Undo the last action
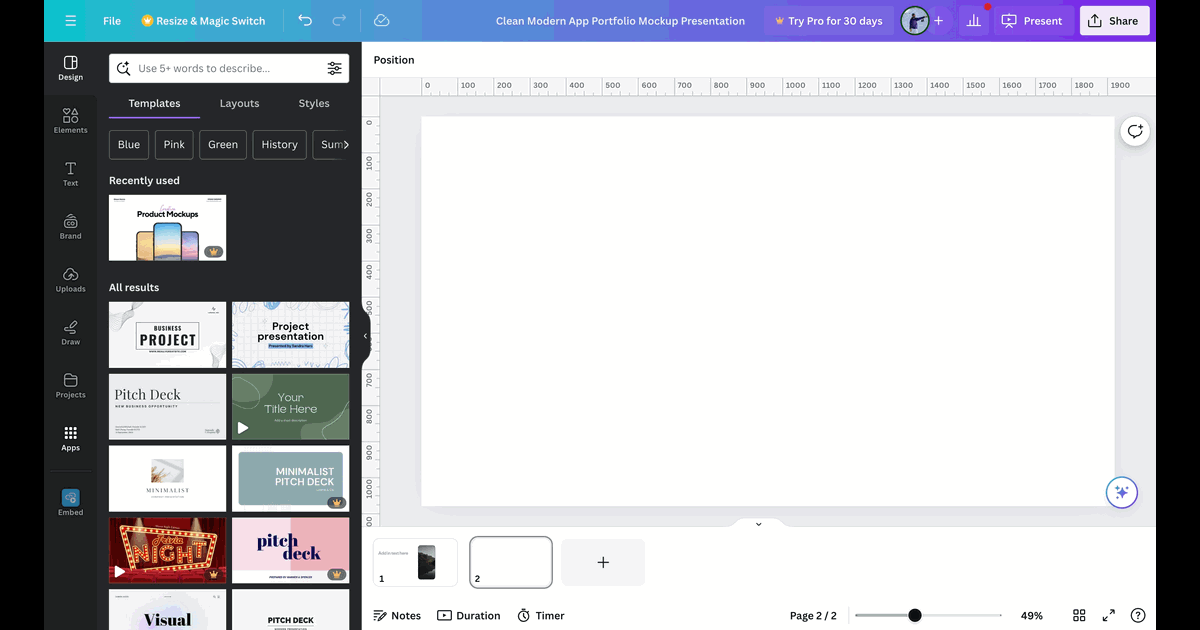This screenshot has height=630, width=1200. (x=305, y=21)
